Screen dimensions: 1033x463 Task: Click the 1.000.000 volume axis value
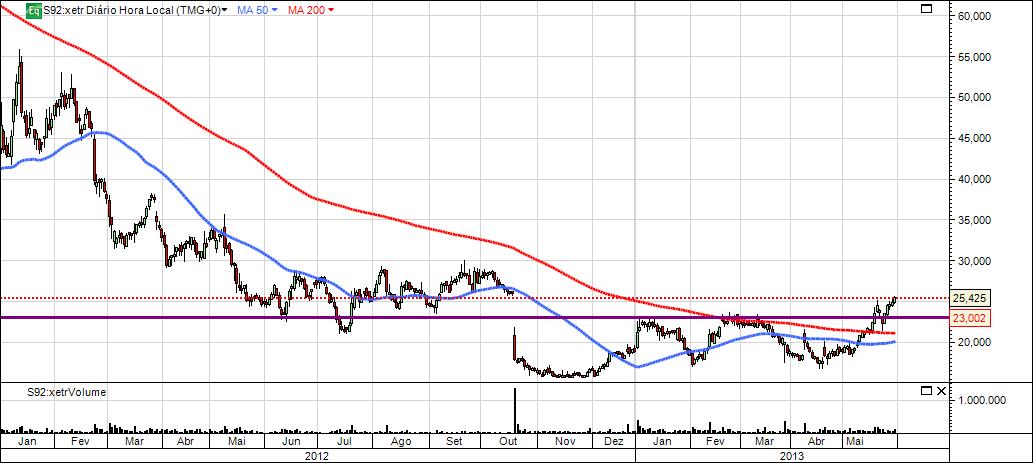[982, 400]
